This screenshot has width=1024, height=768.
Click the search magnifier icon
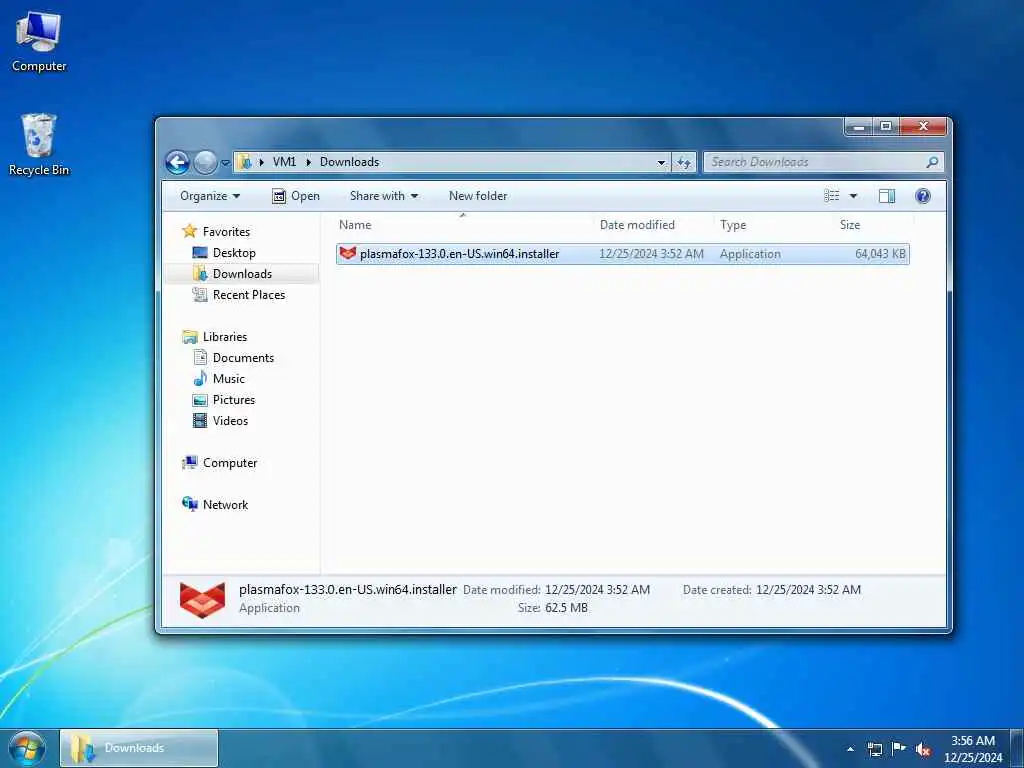(x=933, y=162)
